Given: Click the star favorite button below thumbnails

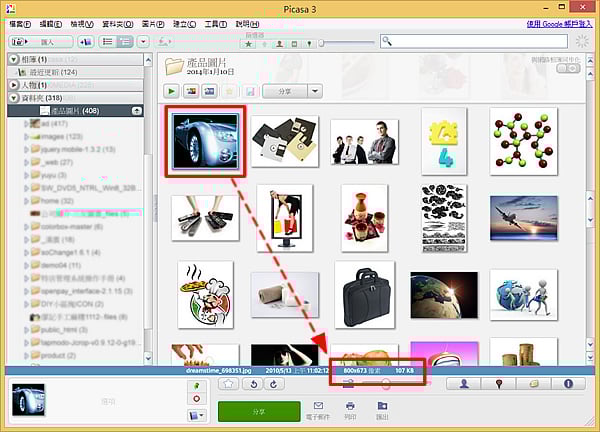Looking at the screenshot, I should pos(229,384).
